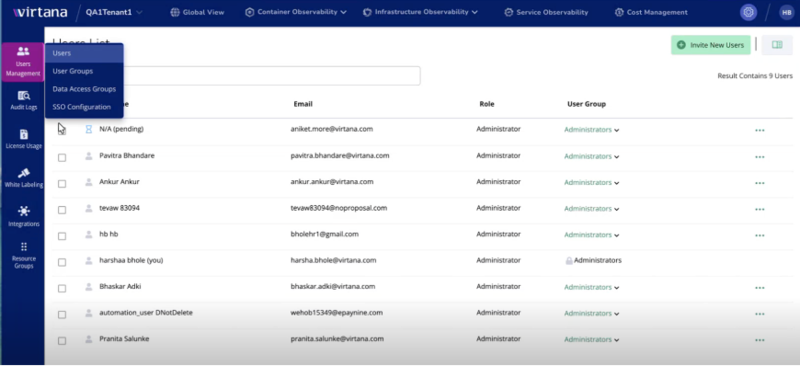Open more actions for N/A (pending) row
The height and width of the screenshot is (366, 800).
pyautogui.click(x=760, y=130)
